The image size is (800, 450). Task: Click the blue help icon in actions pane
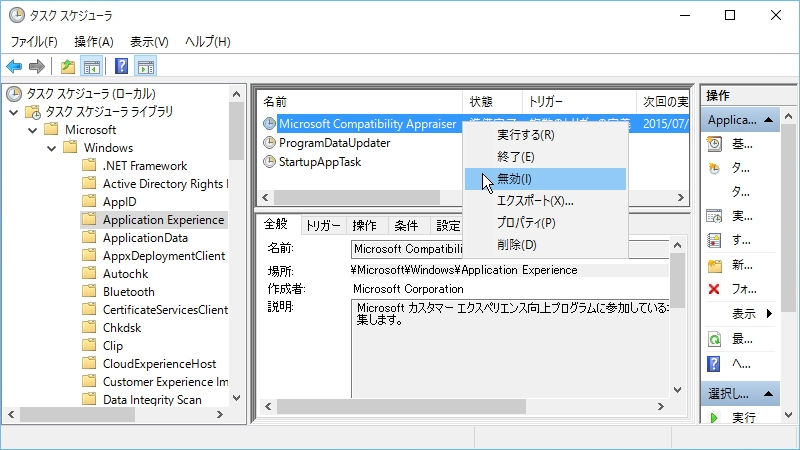(x=714, y=364)
